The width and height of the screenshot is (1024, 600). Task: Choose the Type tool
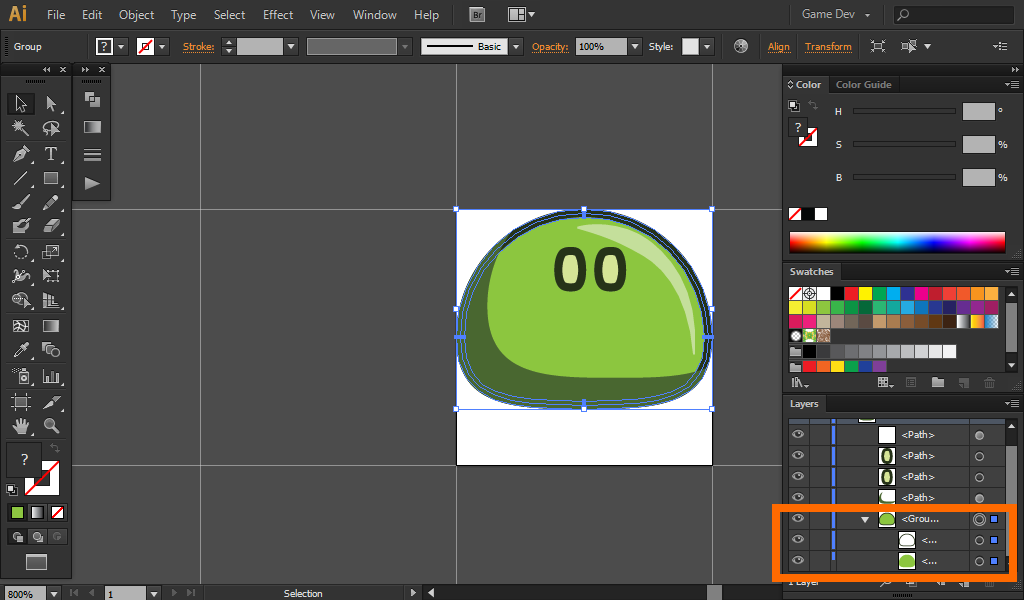pyautogui.click(x=51, y=154)
